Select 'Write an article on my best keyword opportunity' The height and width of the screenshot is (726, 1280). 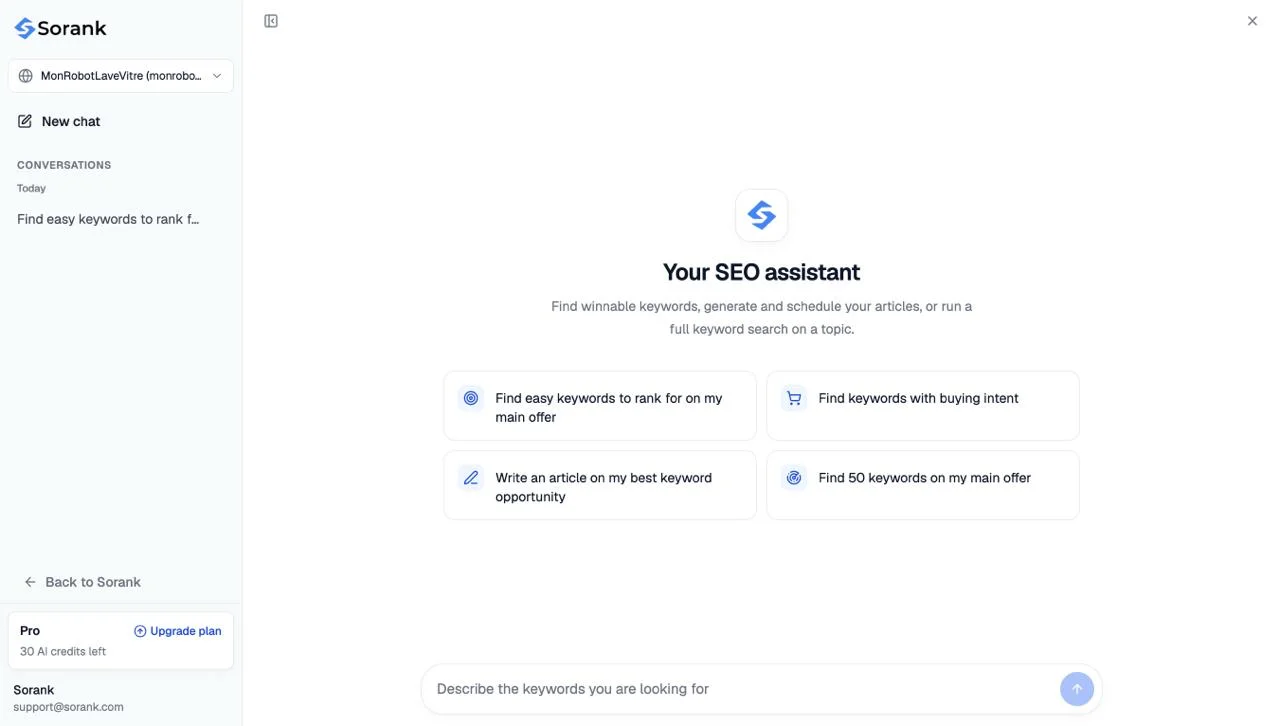point(600,485)
